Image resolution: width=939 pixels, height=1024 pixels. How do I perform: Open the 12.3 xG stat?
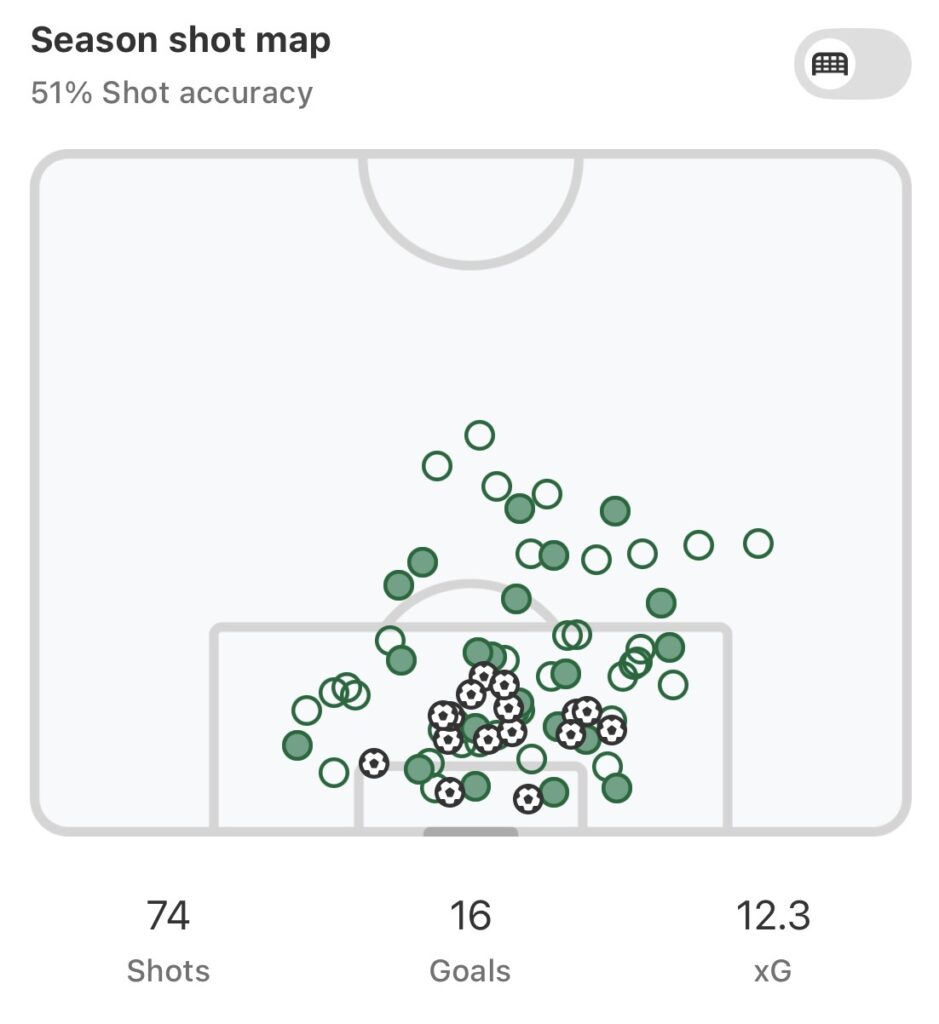pos(773,938)
